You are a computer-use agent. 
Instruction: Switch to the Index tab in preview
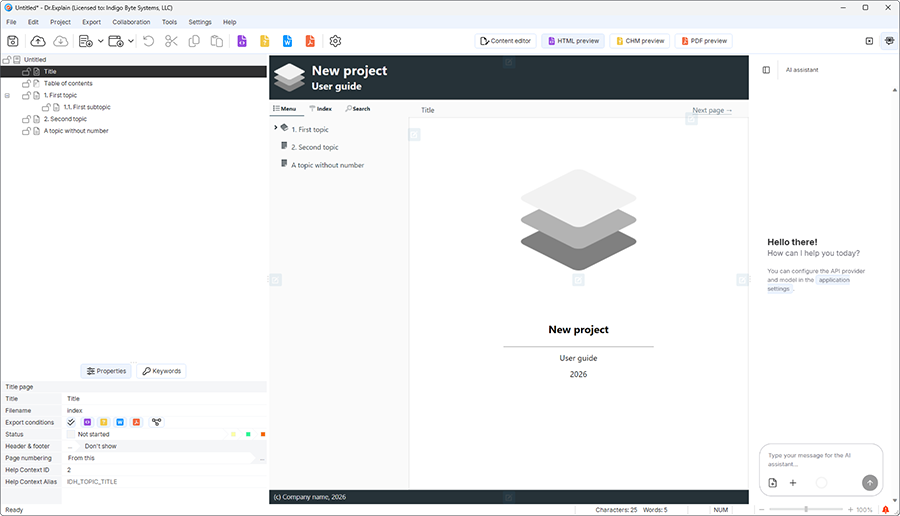(320, 108)
